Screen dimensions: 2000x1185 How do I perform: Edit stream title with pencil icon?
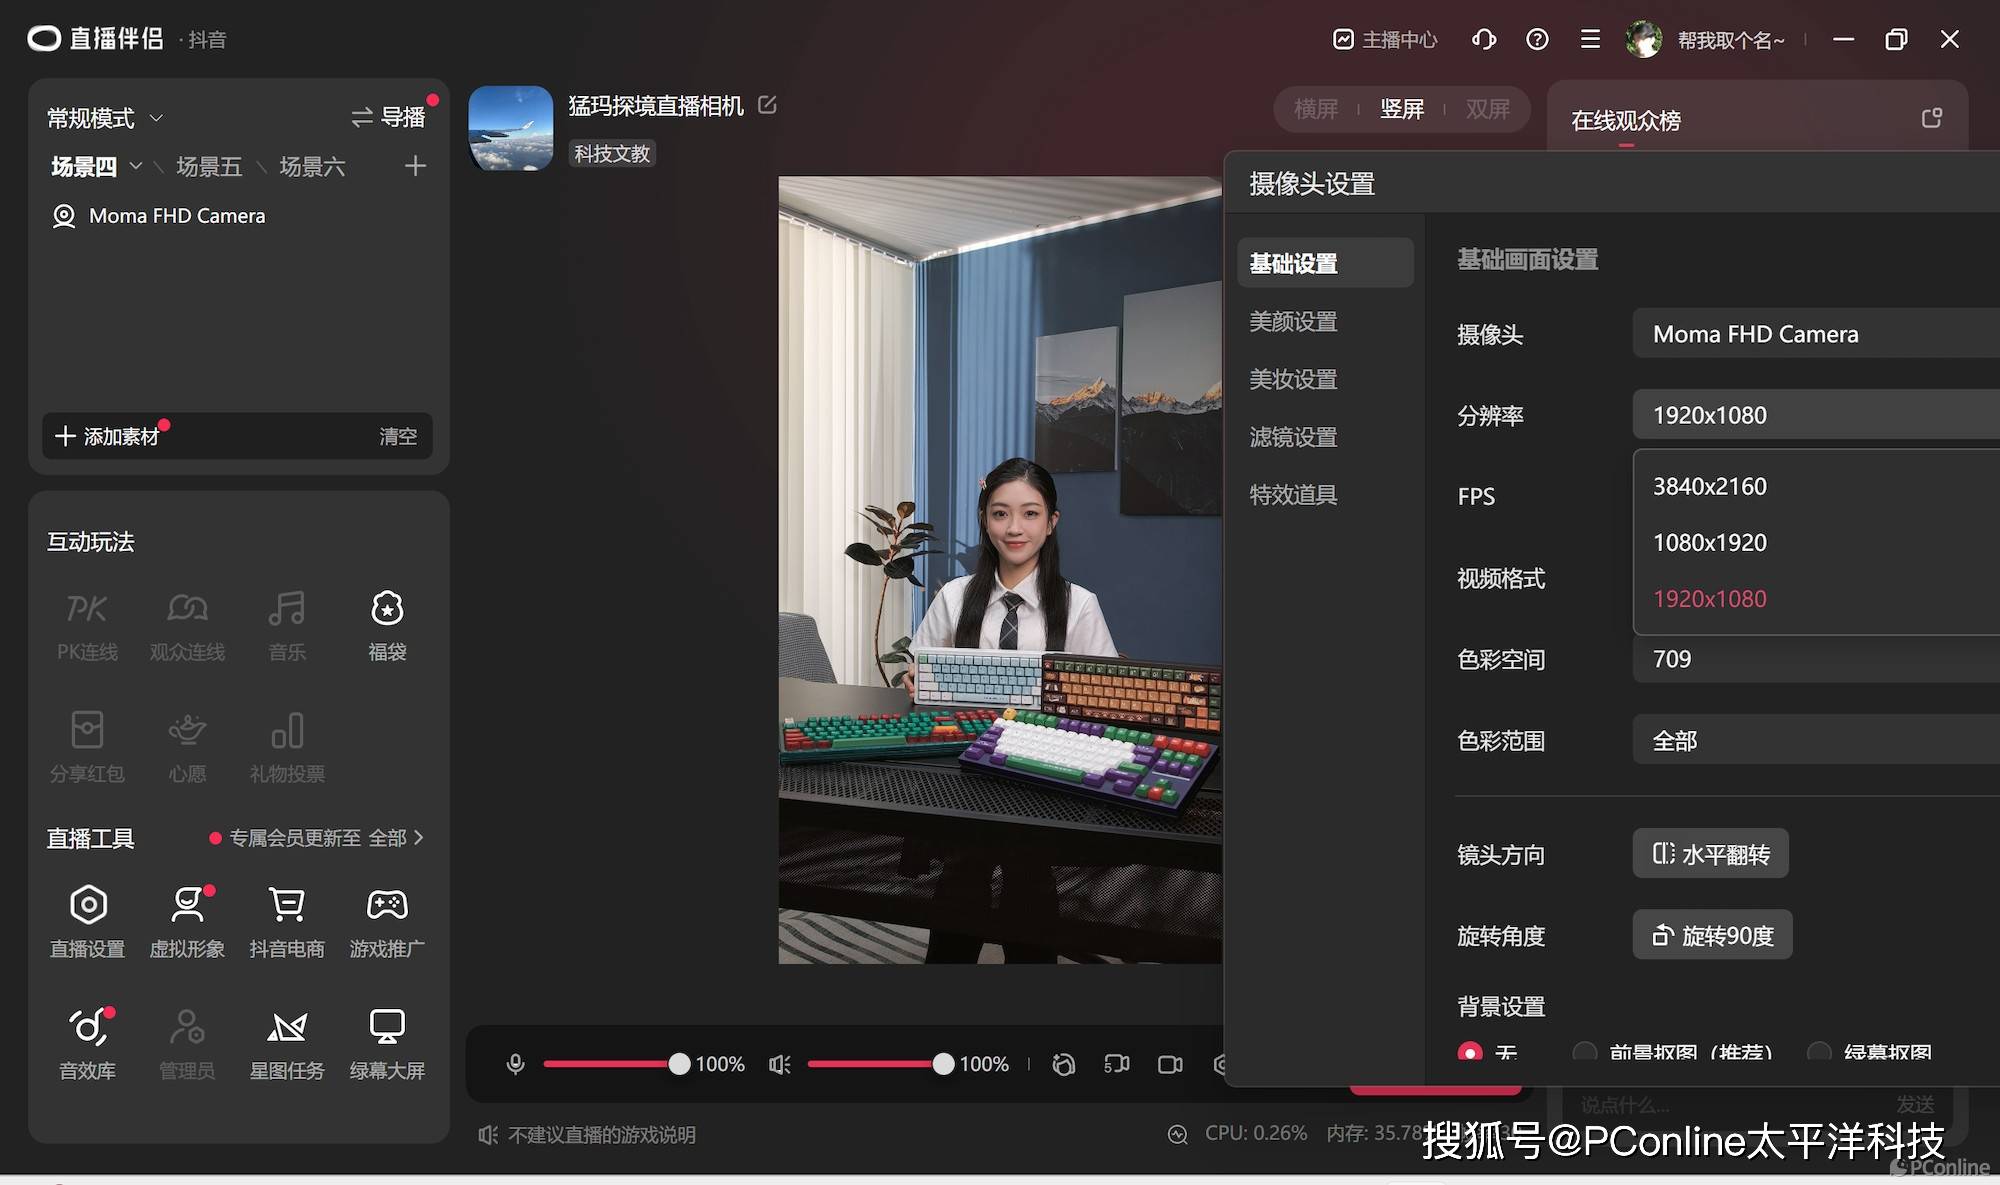[x=767, y=105]
